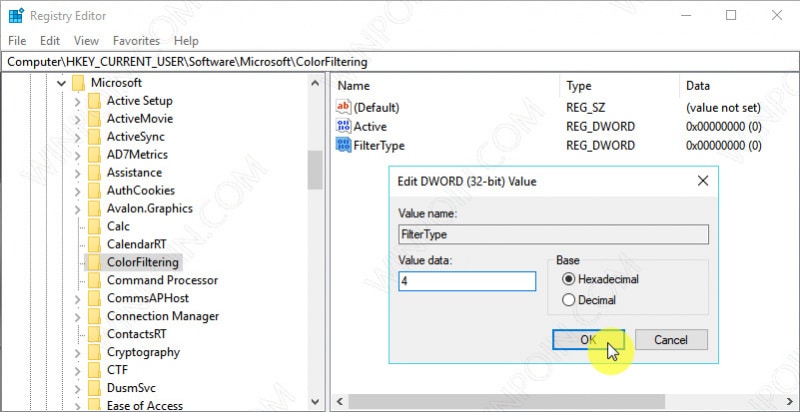Expand the CTF key
800x412 pixels.
tap(78, 370)
